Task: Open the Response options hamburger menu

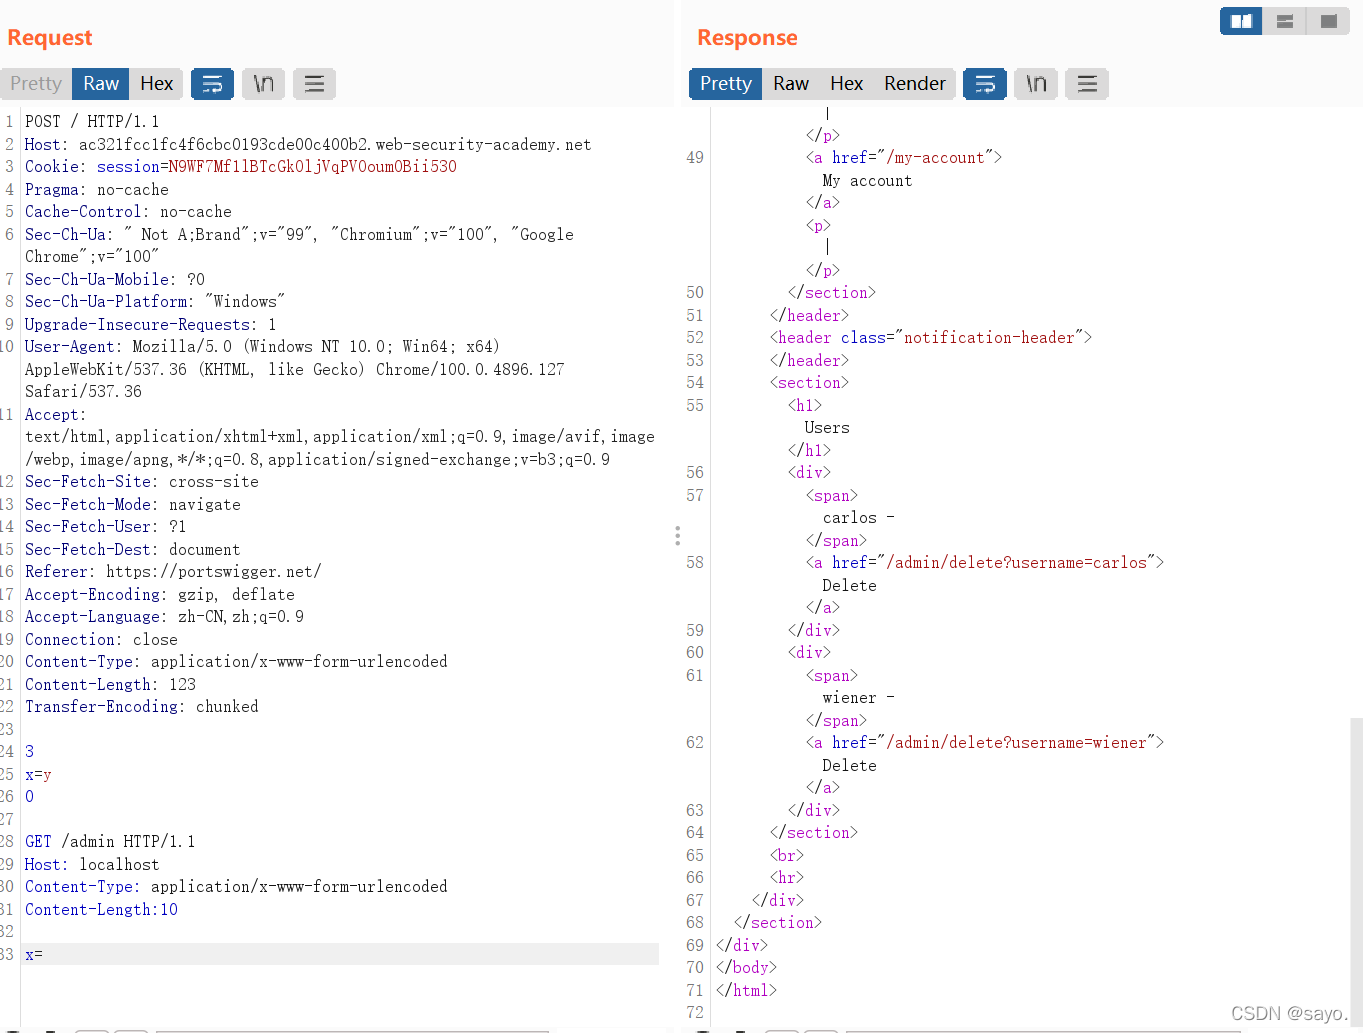Action: click(1087, 84)
